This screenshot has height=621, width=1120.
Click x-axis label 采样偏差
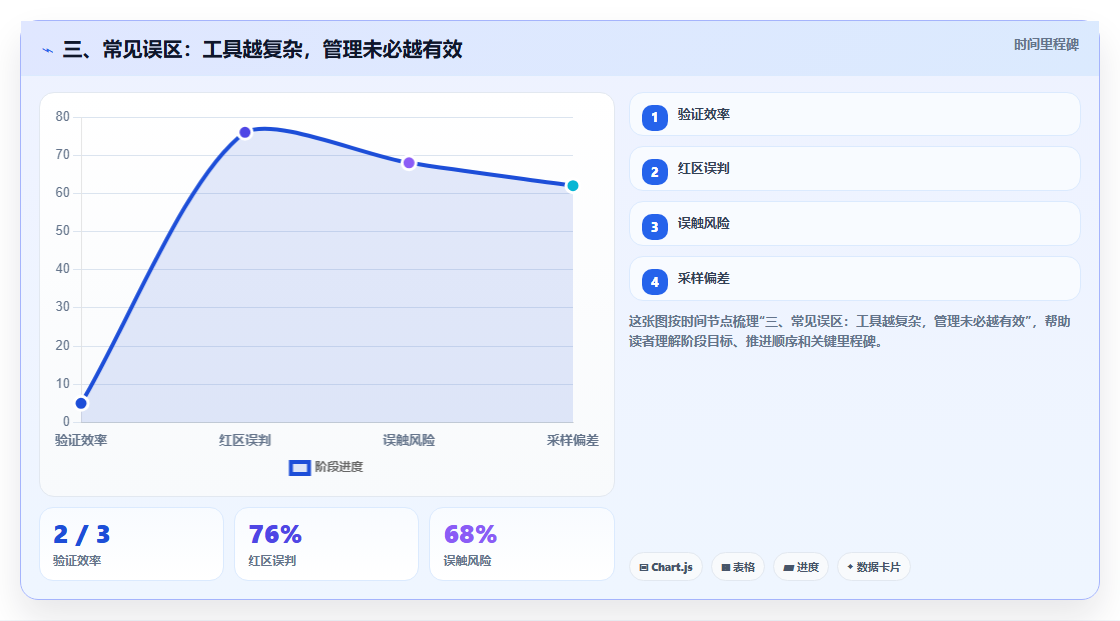[573, 440]
